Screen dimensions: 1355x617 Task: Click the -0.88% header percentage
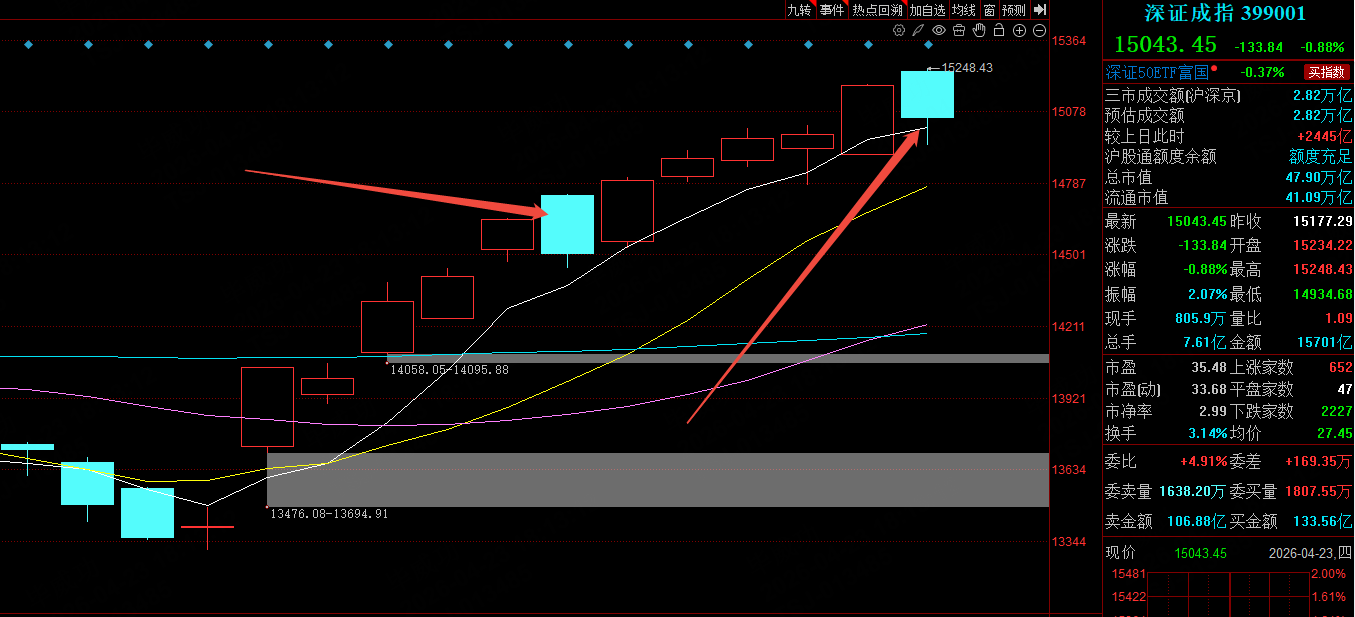(x=1322, y=47)
